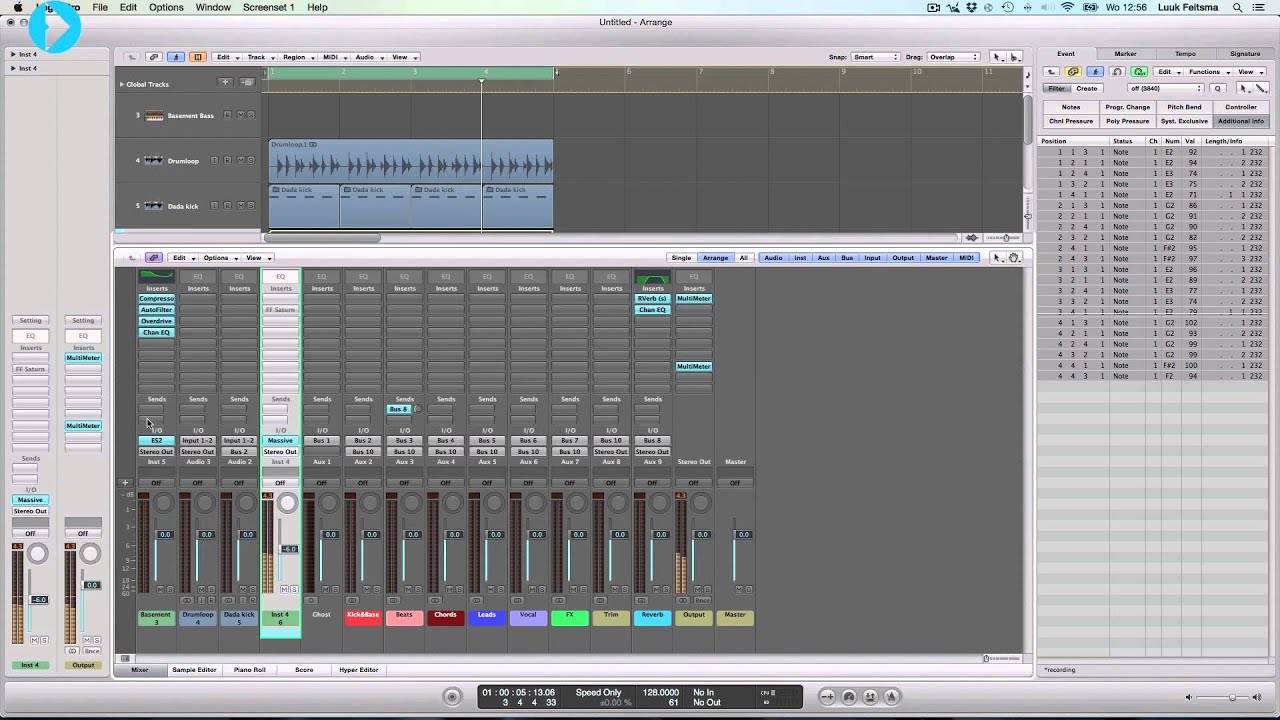Click the FF Saturn insert slot
Image resolution: width=1280 pixels, height=720 pixels.
click(x=280, y=310)
